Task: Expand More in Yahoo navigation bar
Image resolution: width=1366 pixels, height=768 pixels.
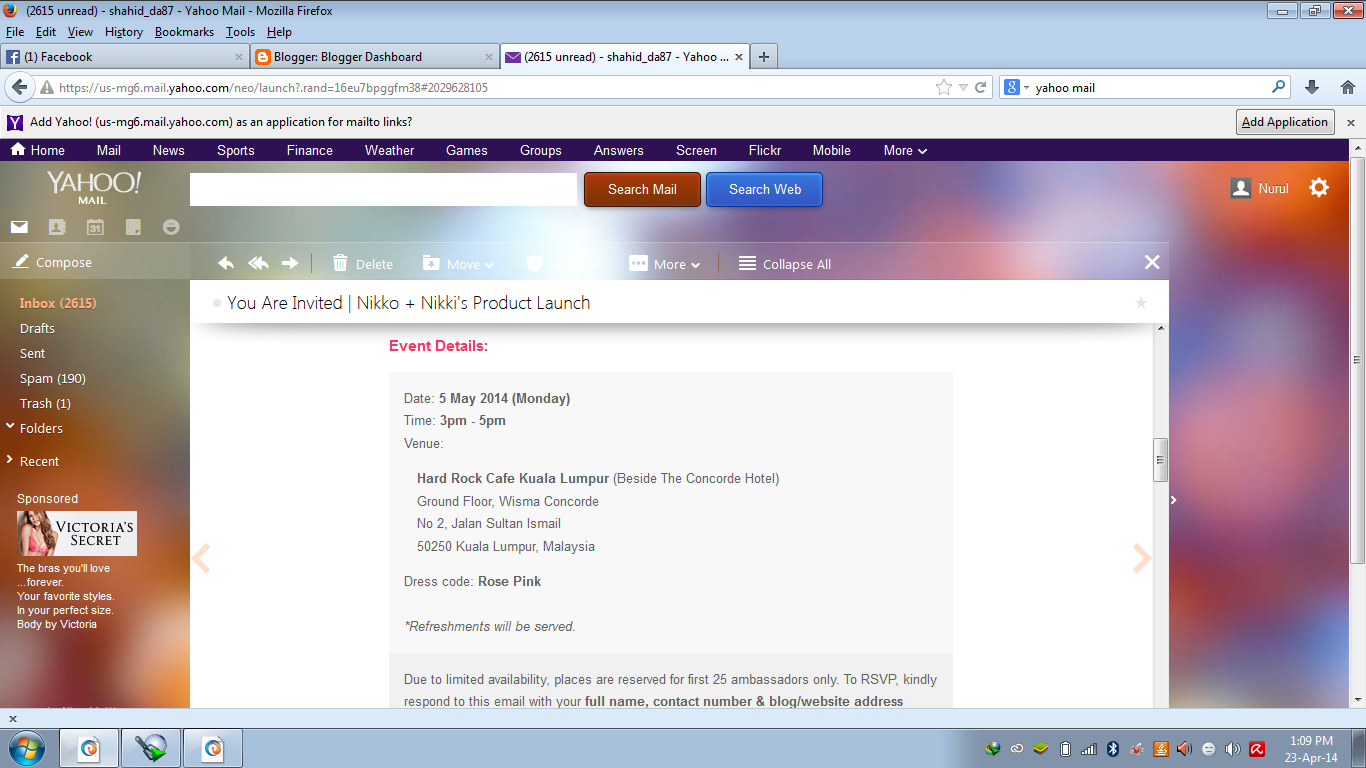Action: tap(905, 150)
